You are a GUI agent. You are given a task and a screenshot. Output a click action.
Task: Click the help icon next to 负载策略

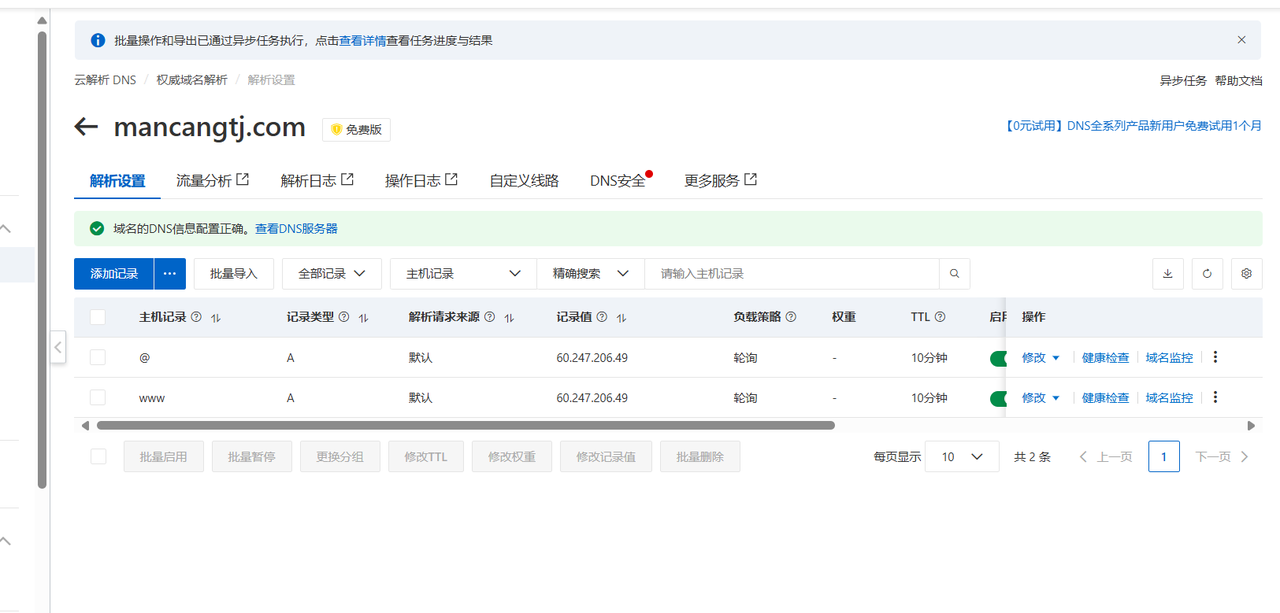(791, 317)
